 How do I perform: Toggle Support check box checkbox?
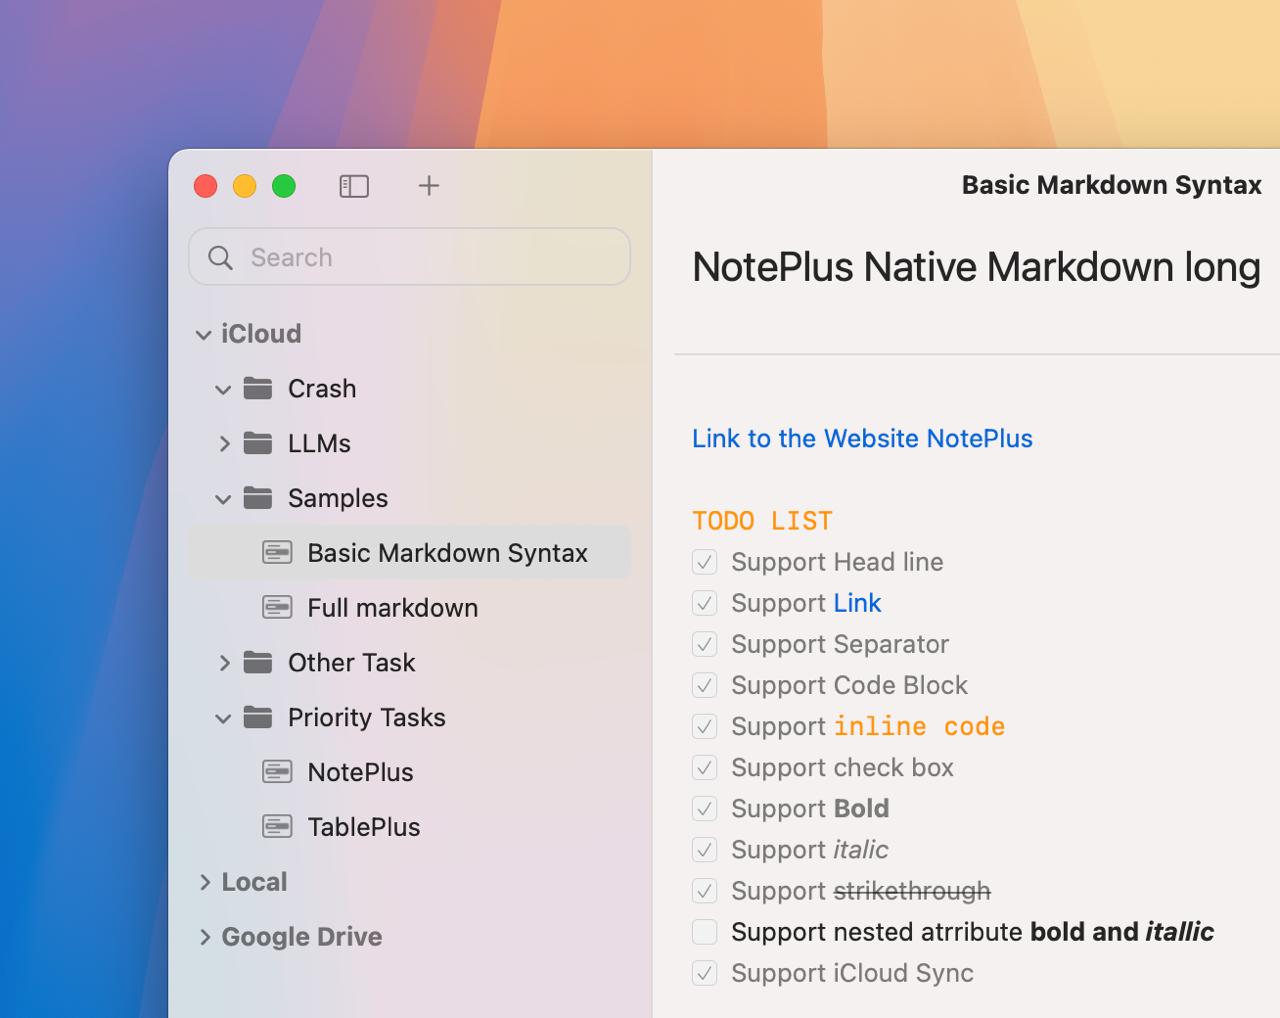pyautogui.click(x=705, y=767)
